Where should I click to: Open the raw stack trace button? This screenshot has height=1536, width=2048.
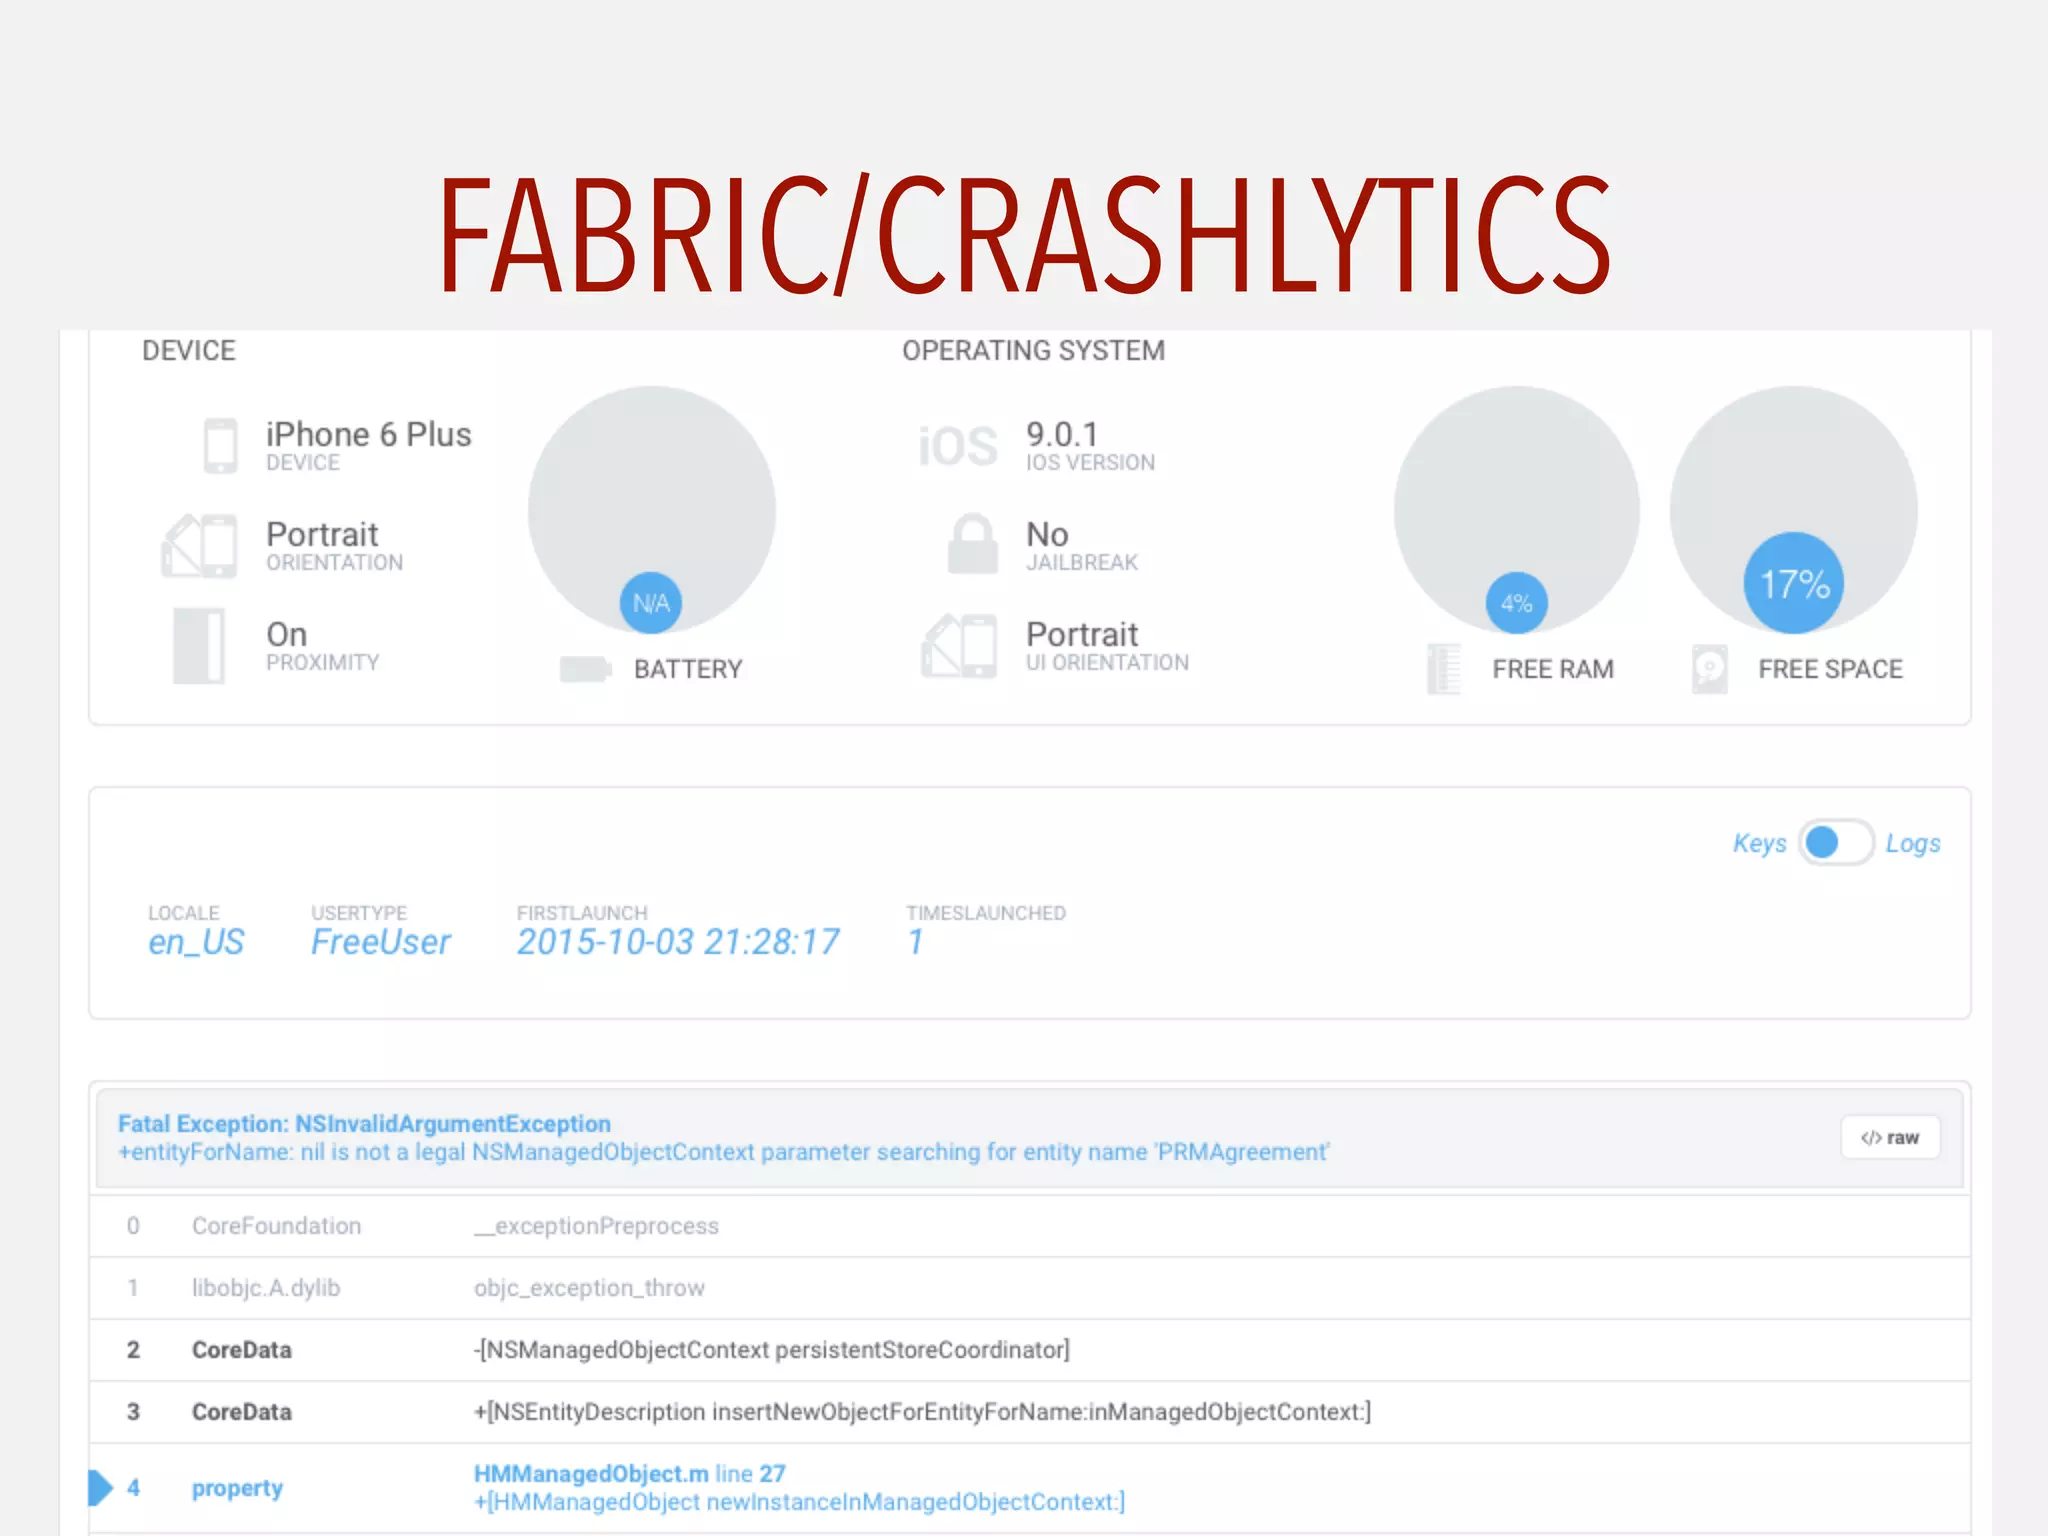[1890, 1137]
